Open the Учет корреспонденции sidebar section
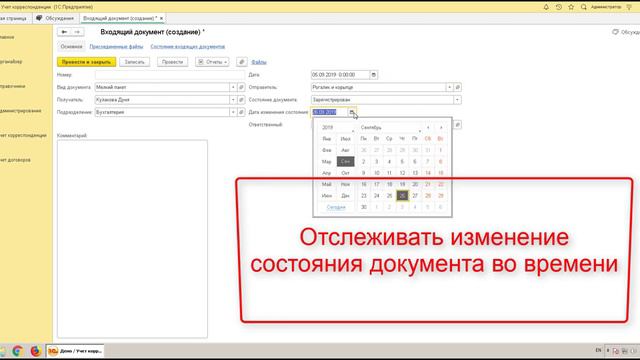The image size is (640, 360). tap(23, 135)
